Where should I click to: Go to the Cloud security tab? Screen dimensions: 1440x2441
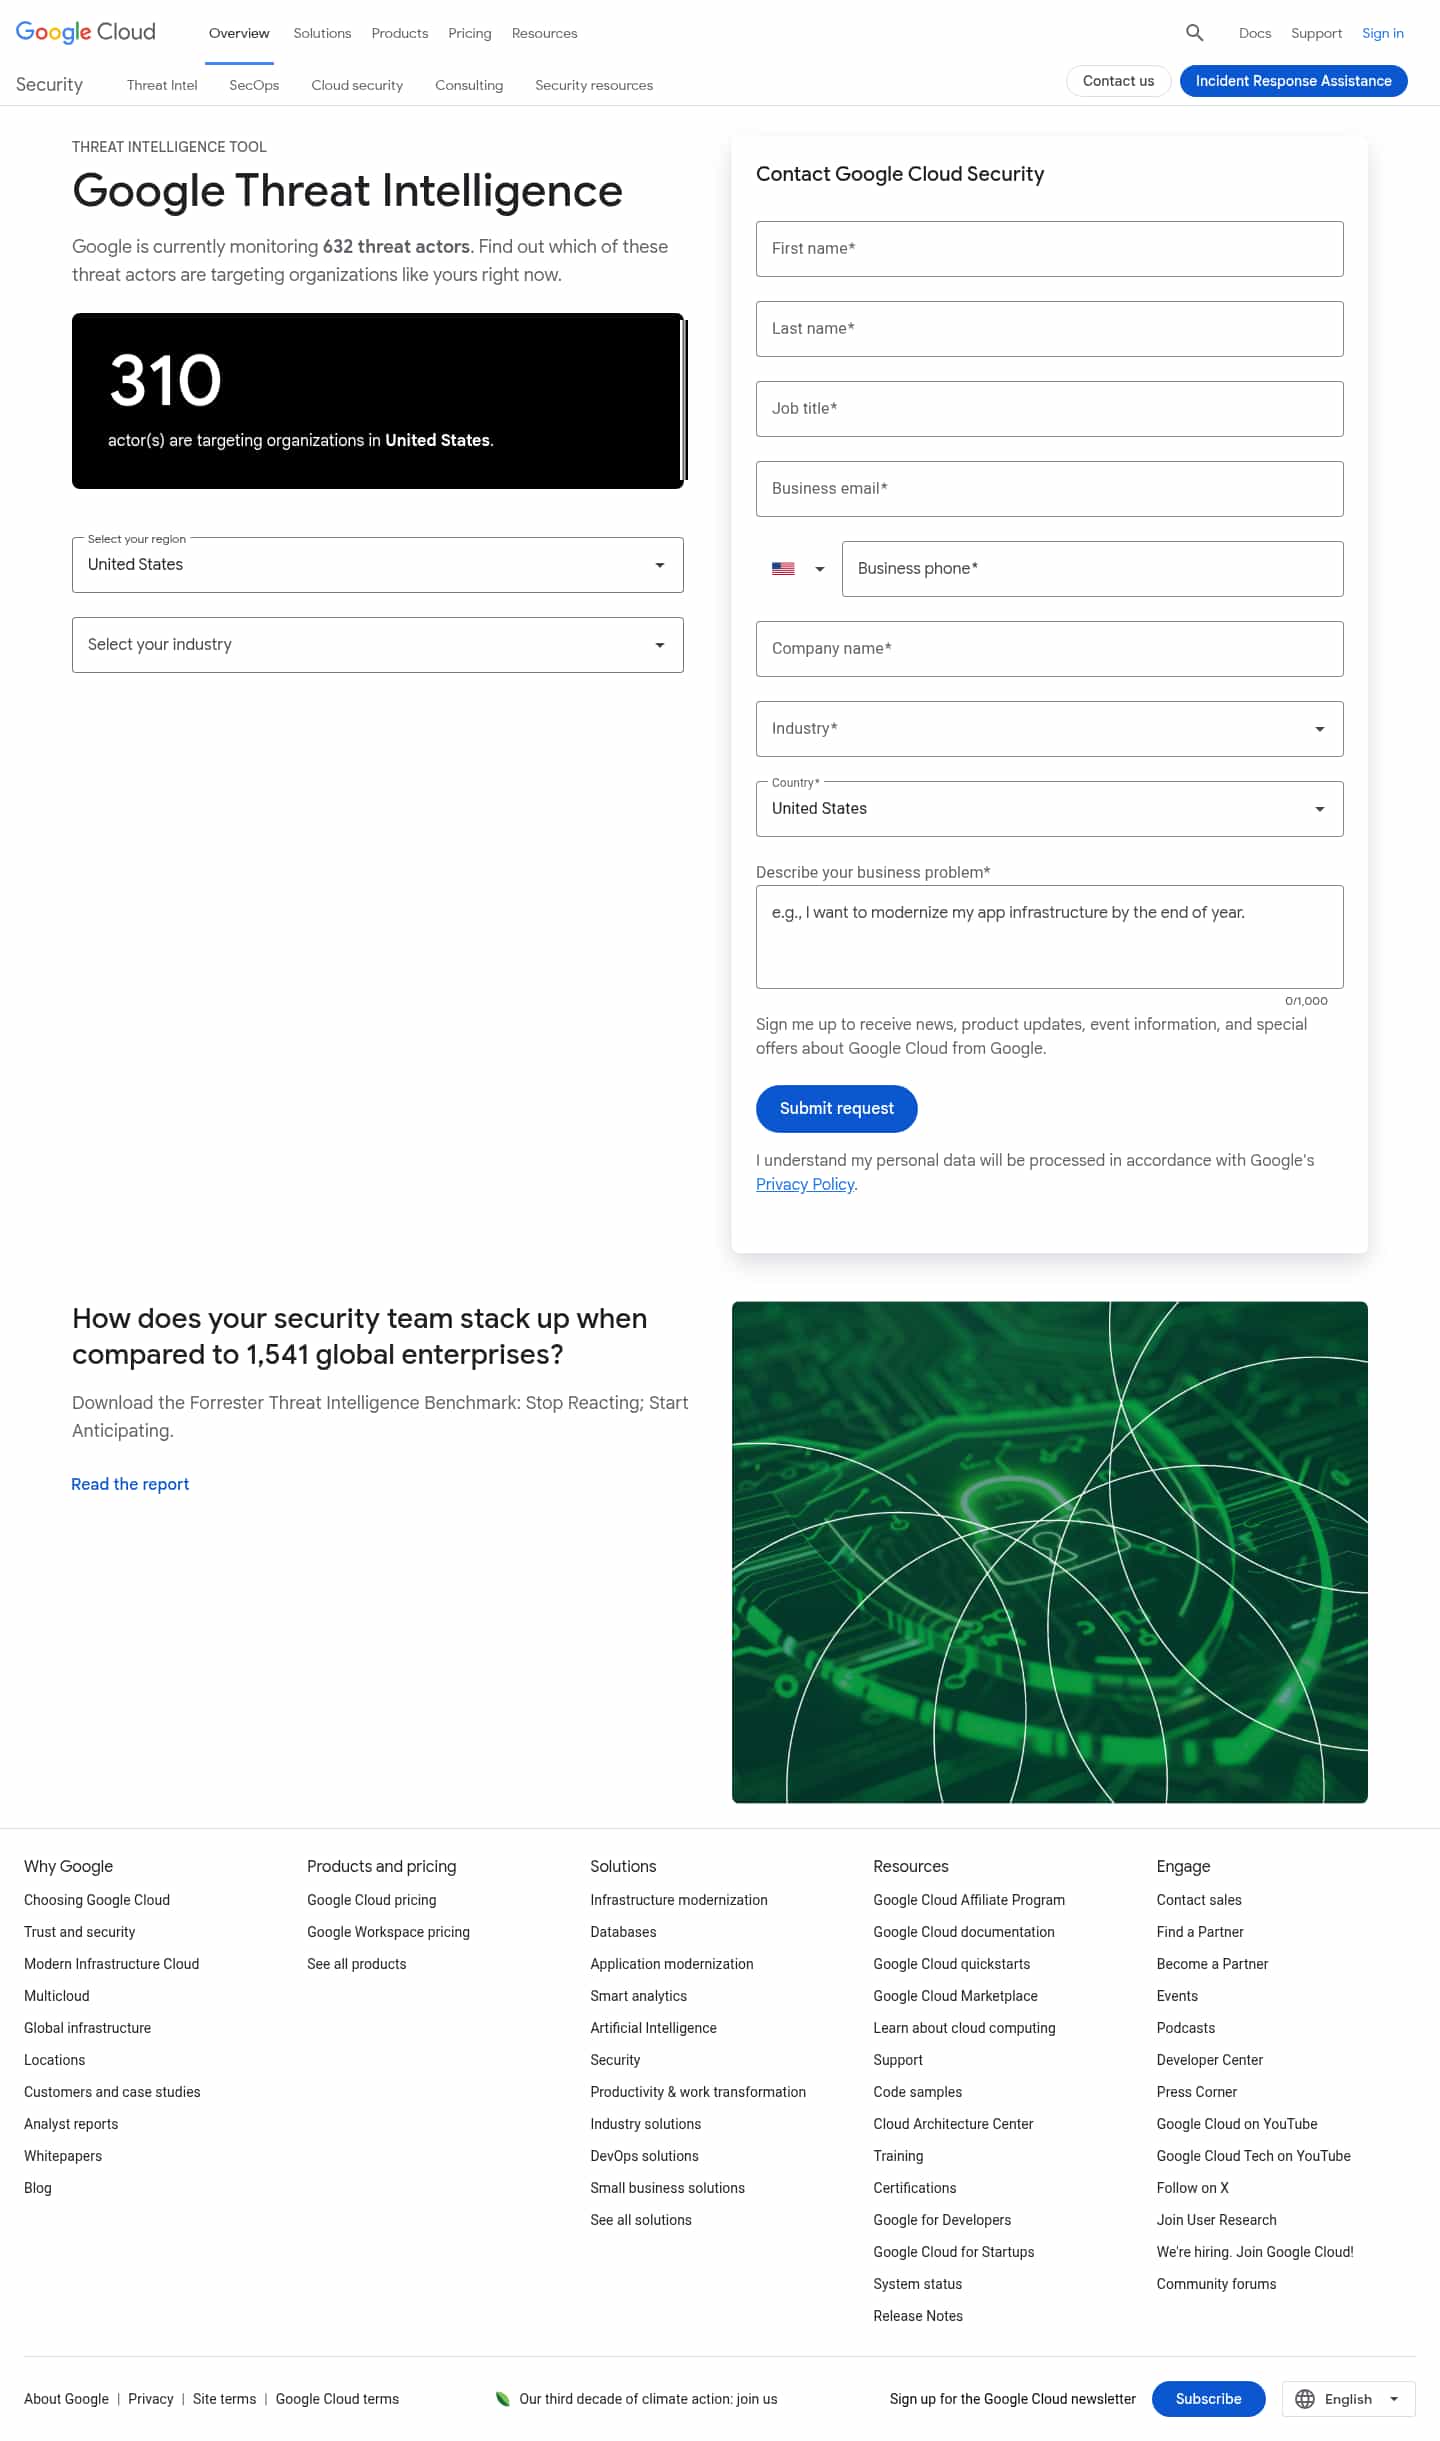point(356,85)
